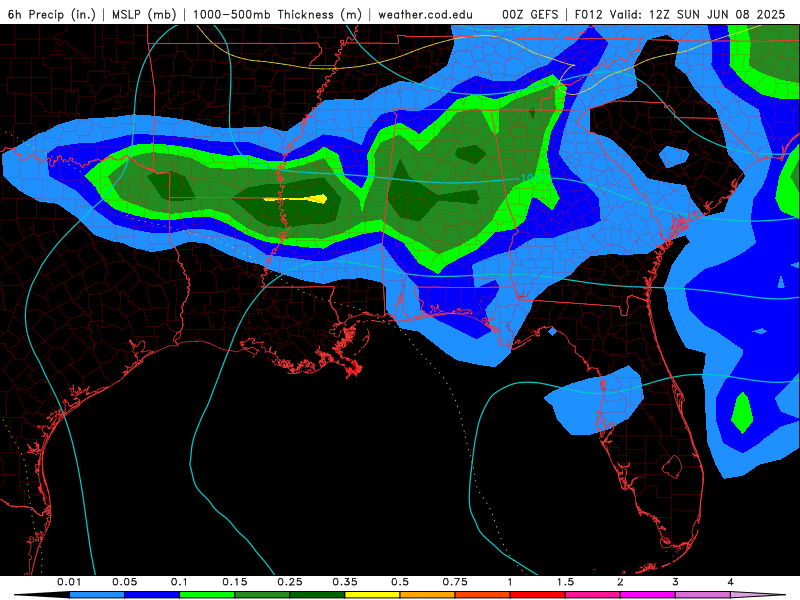Select the red 1–1.5 legend swatch
The image size is (800, 600).
(x=538, y=595)
